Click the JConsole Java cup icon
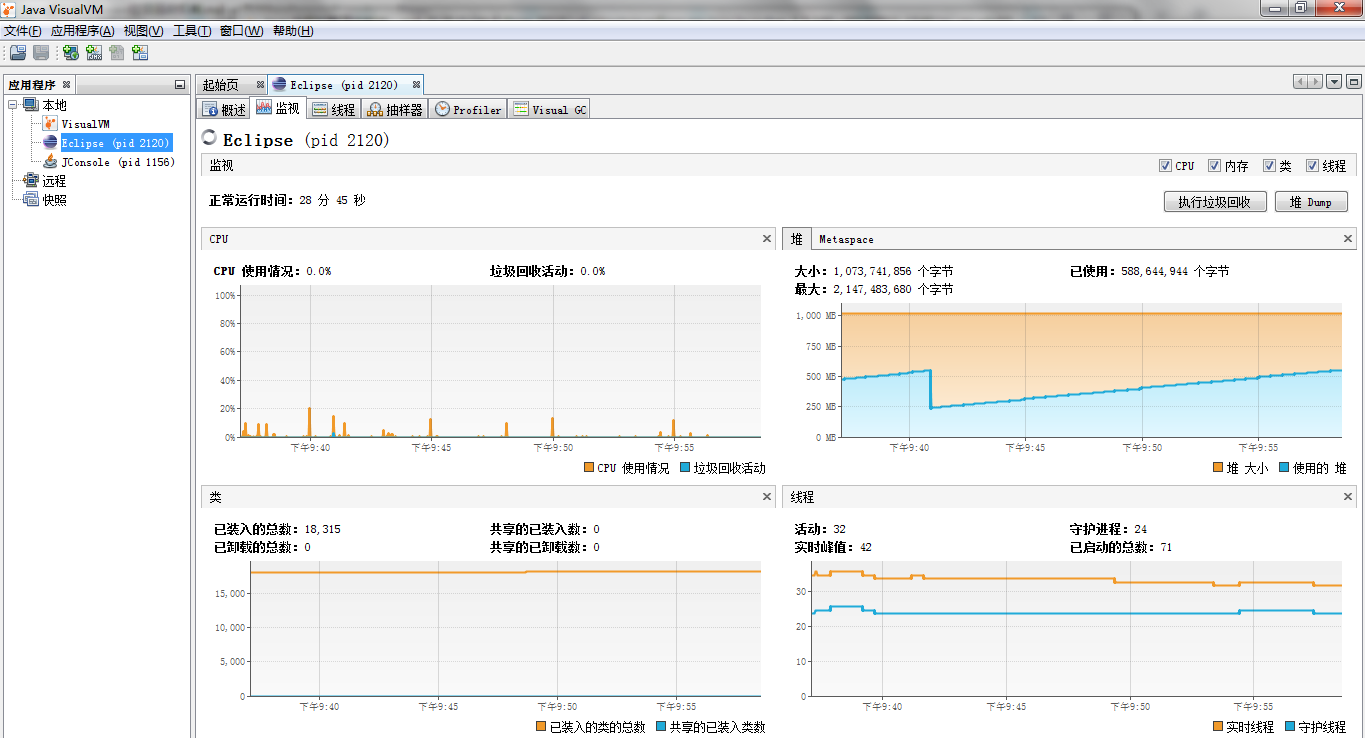The image size is (1365, 738). coord(50,162)
